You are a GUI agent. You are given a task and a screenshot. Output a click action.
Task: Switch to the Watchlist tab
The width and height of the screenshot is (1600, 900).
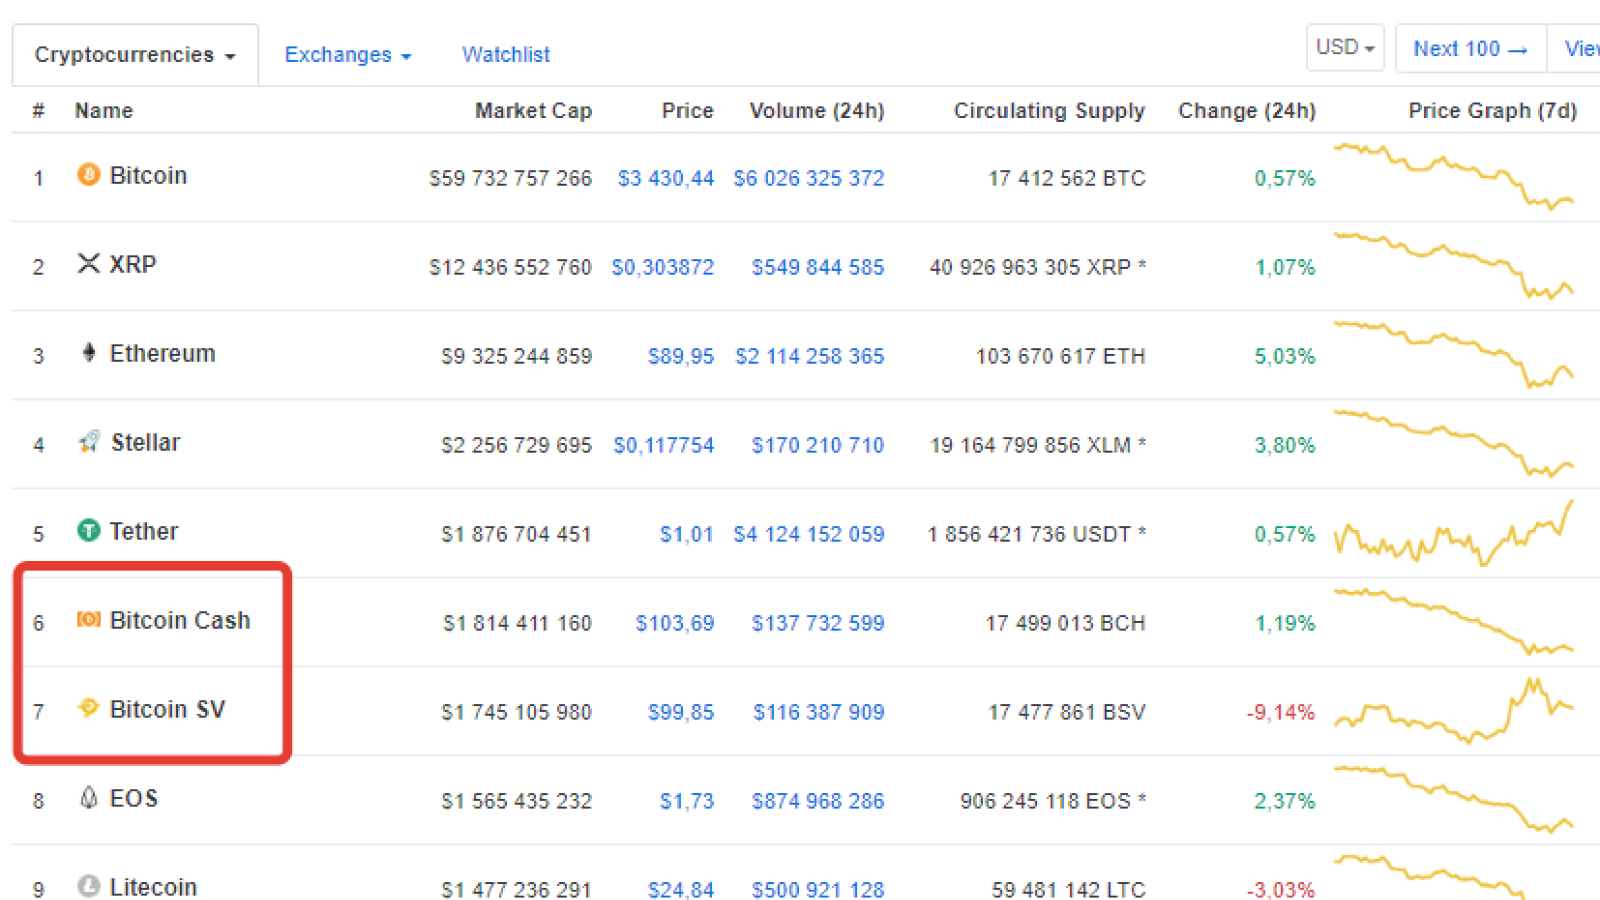click(x=506, y=55)
